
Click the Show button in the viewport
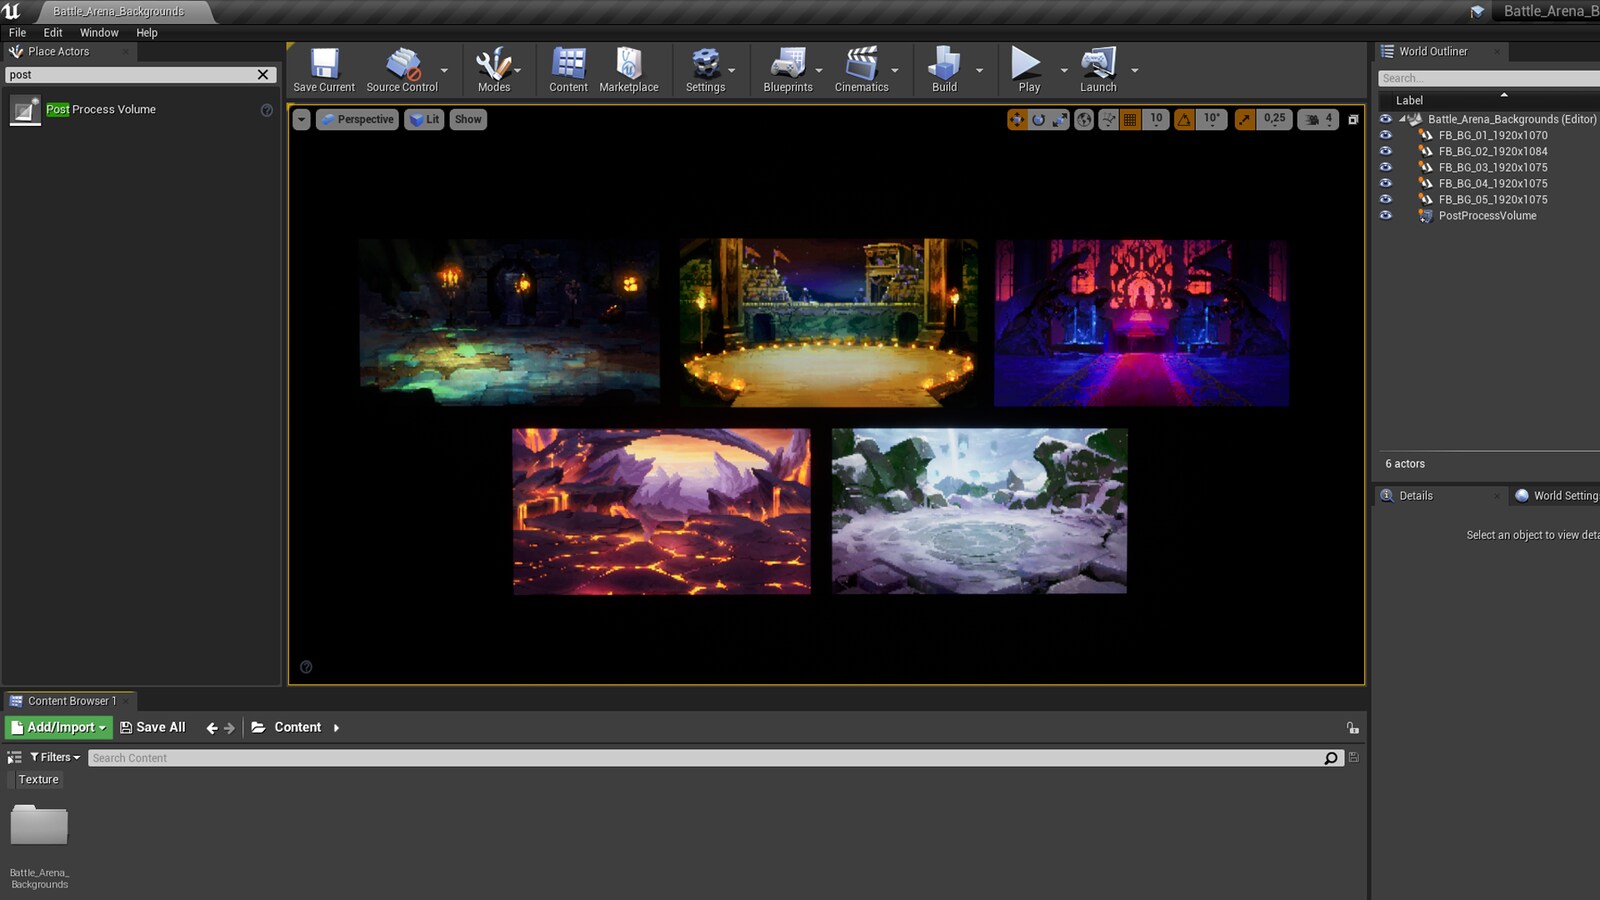468,119
